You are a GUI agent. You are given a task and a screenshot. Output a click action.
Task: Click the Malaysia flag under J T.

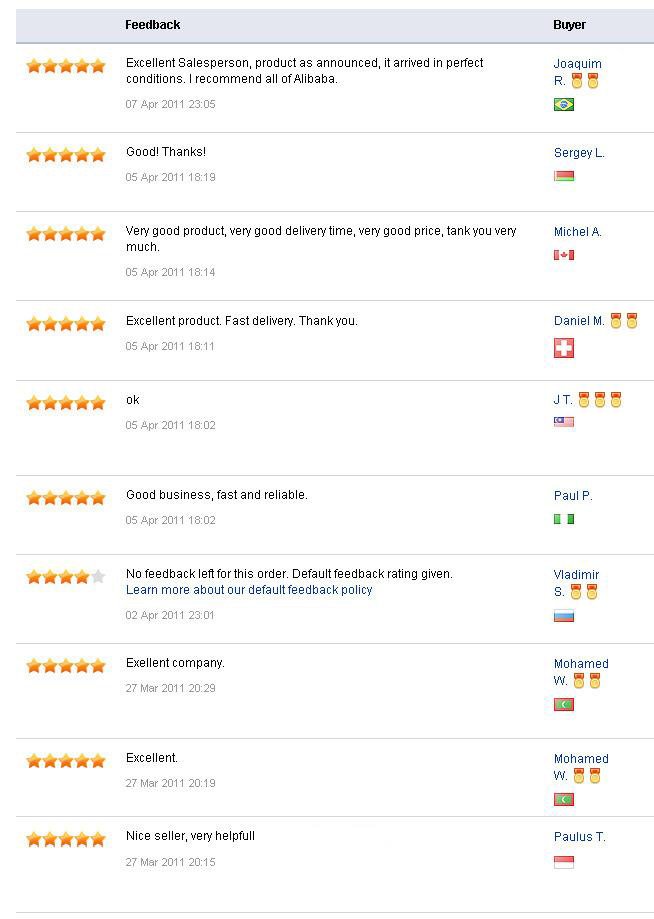564,422
